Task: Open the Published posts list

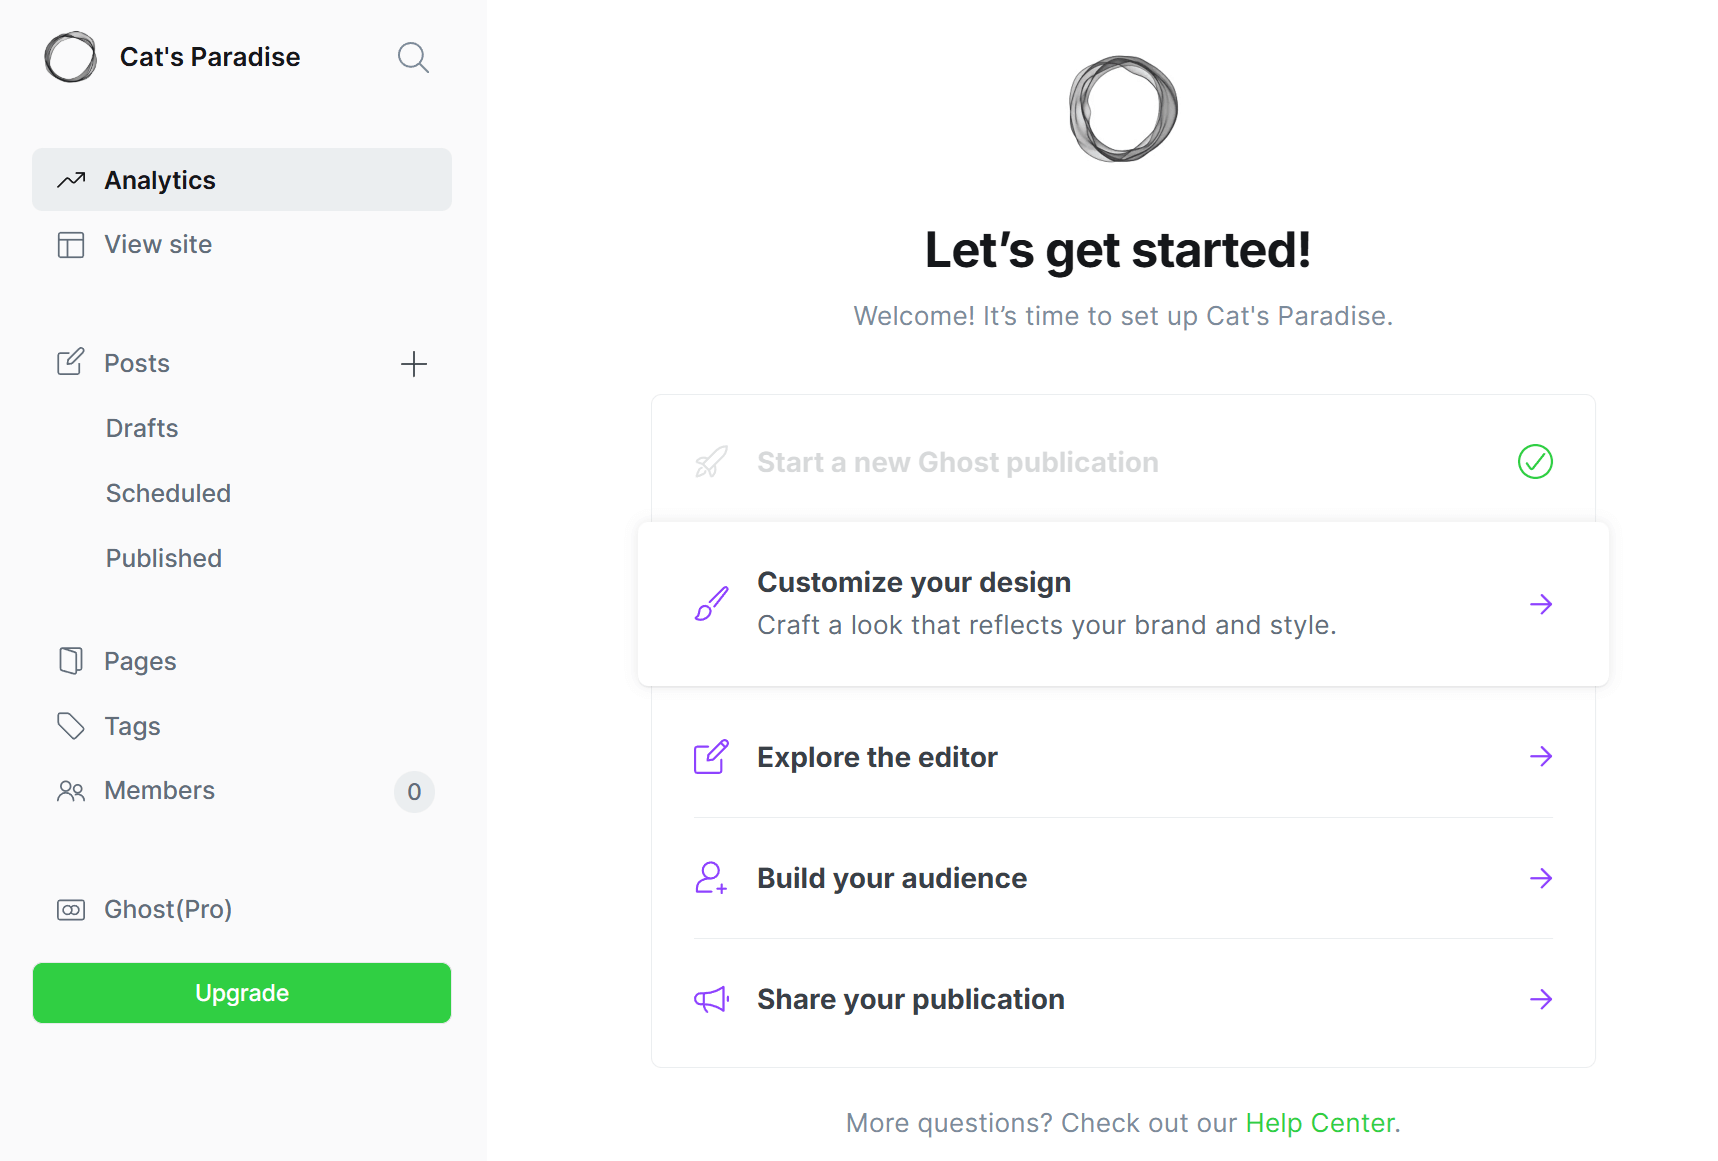Action: [x=163, y=557]
